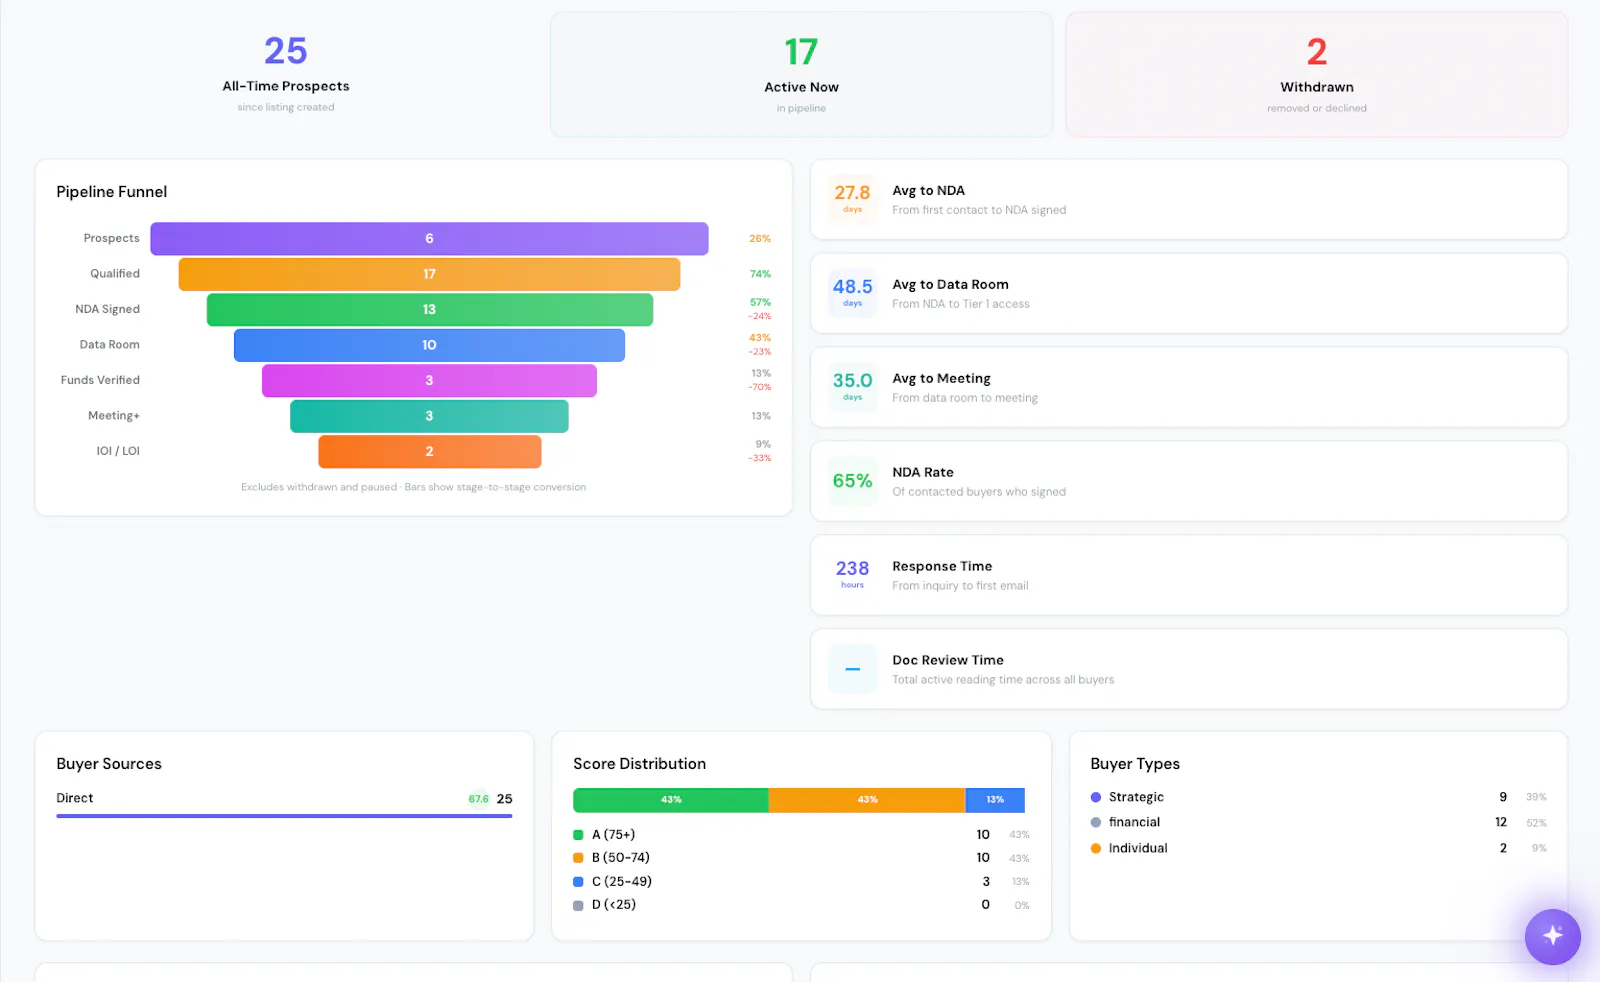1600x982 pixels.
Task: Select the blue Data Room funnel bar
Action: (429, 345)
